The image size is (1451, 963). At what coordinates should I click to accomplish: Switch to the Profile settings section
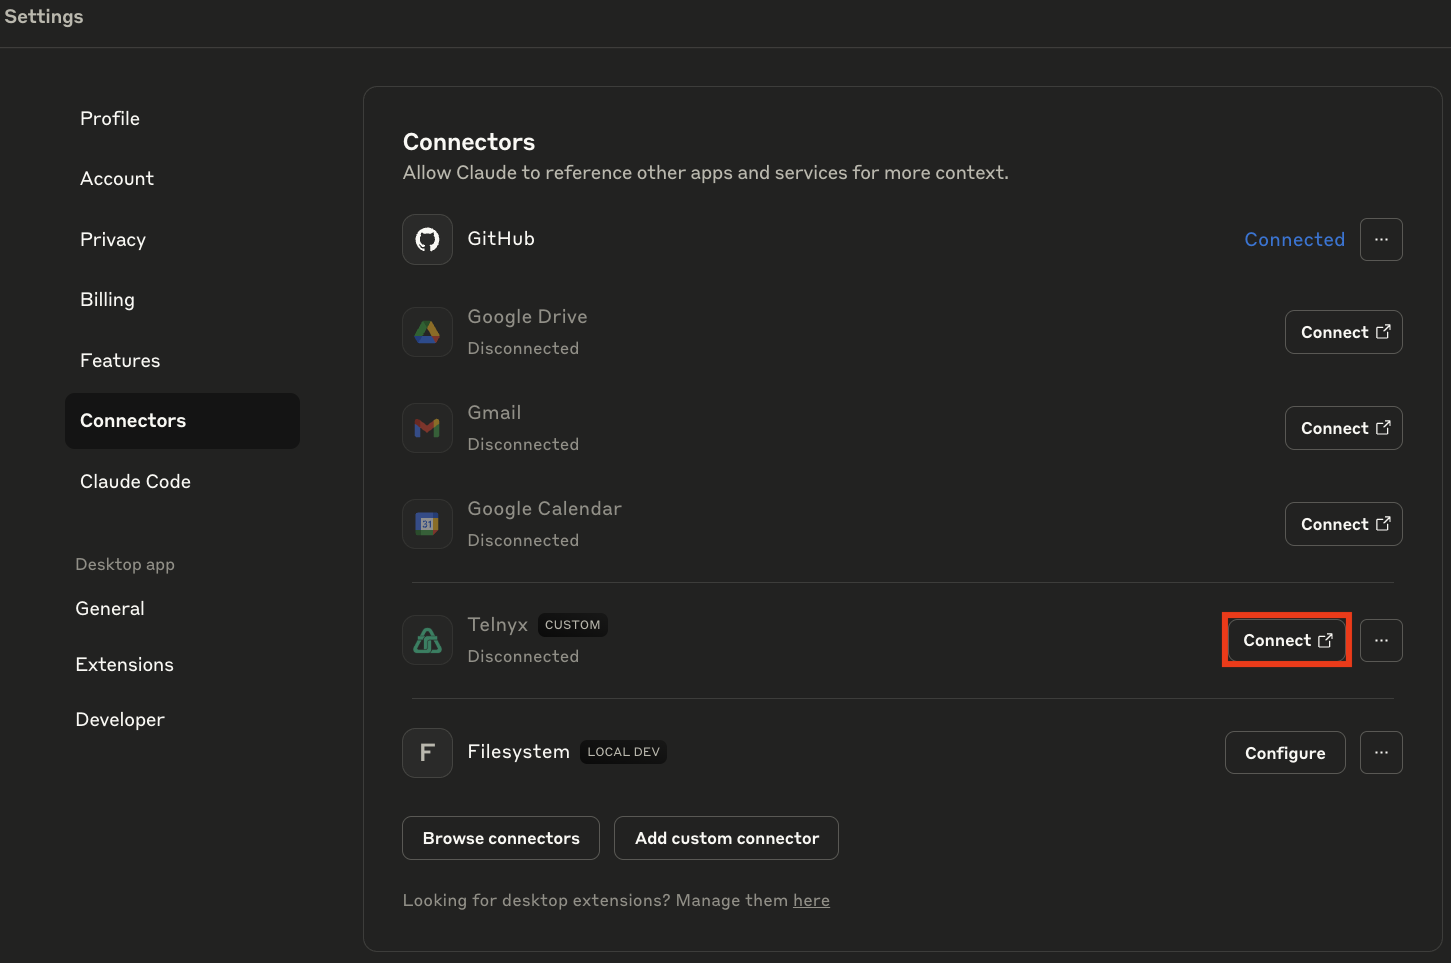(110, 118)
